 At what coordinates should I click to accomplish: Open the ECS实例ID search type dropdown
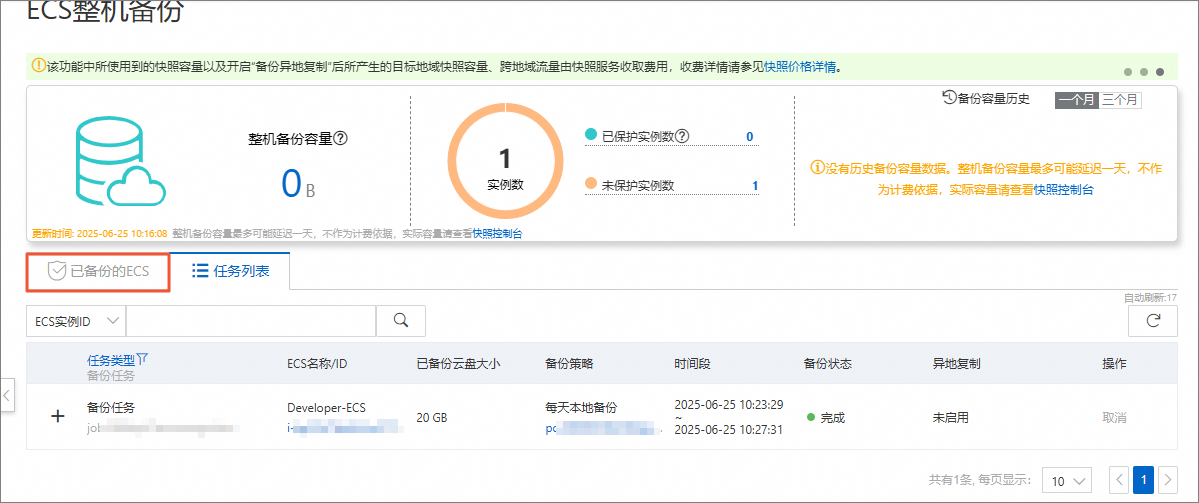tap(76, 321)
